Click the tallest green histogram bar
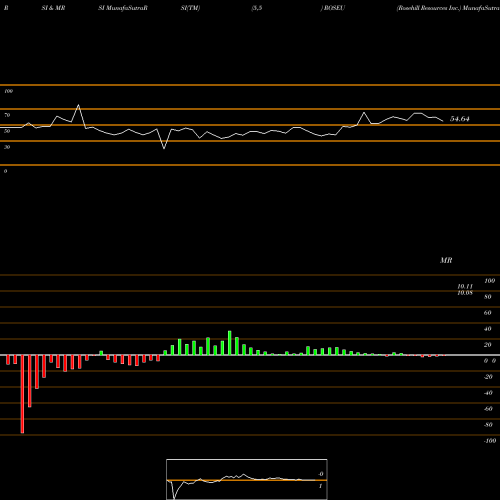The width and height of the screenshot is (500, 500). [x=230, y=343]
